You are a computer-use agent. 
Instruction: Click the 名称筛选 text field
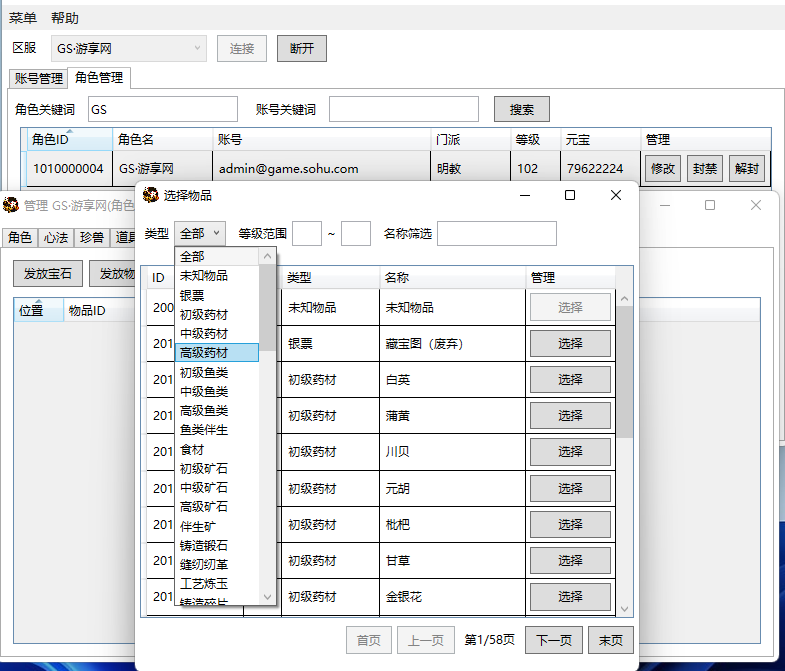point(496,233)
